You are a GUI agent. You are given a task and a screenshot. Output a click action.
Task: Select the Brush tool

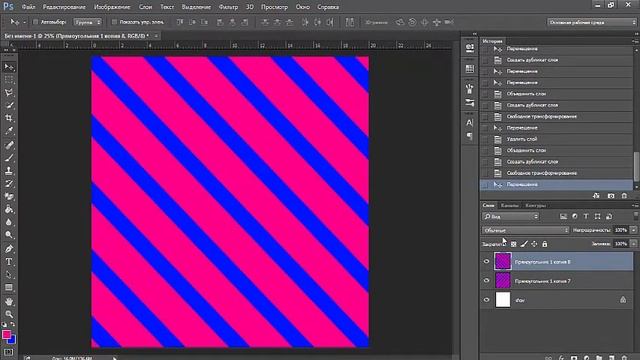coord(9,158)
